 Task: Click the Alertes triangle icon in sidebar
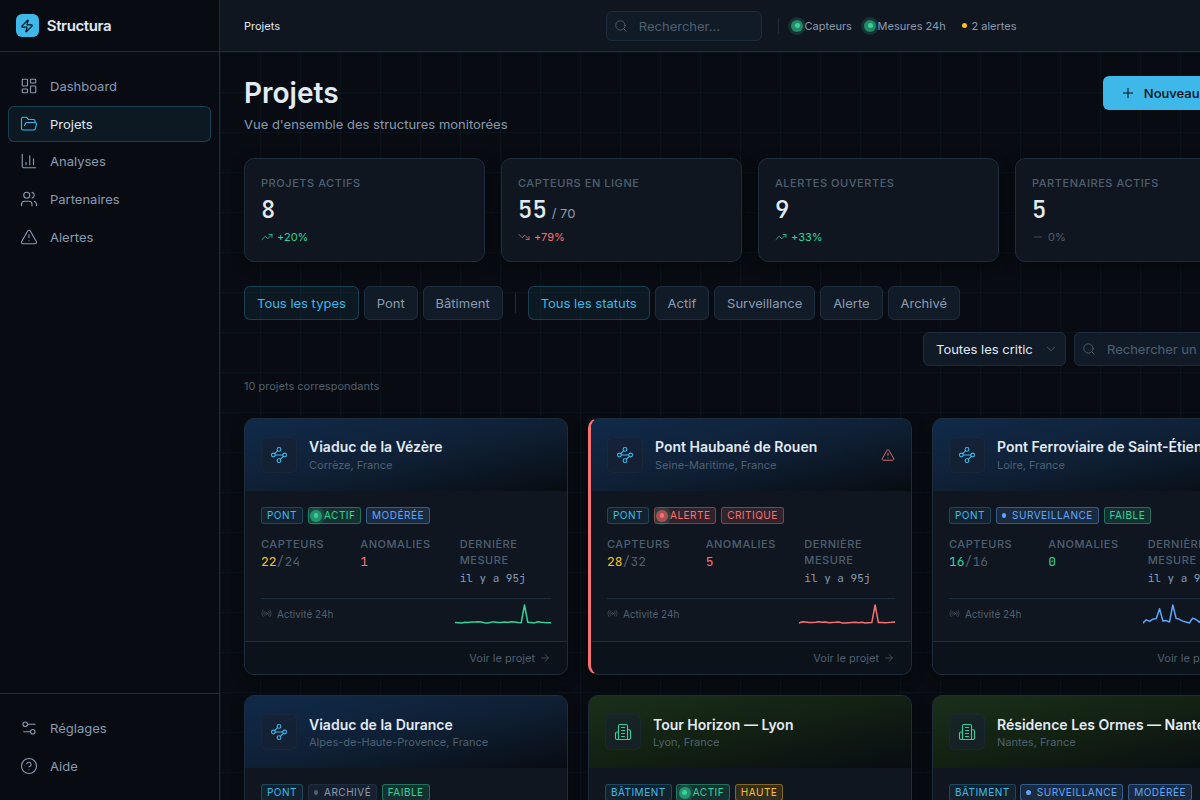pyautogui.click(x=29, y=237)
